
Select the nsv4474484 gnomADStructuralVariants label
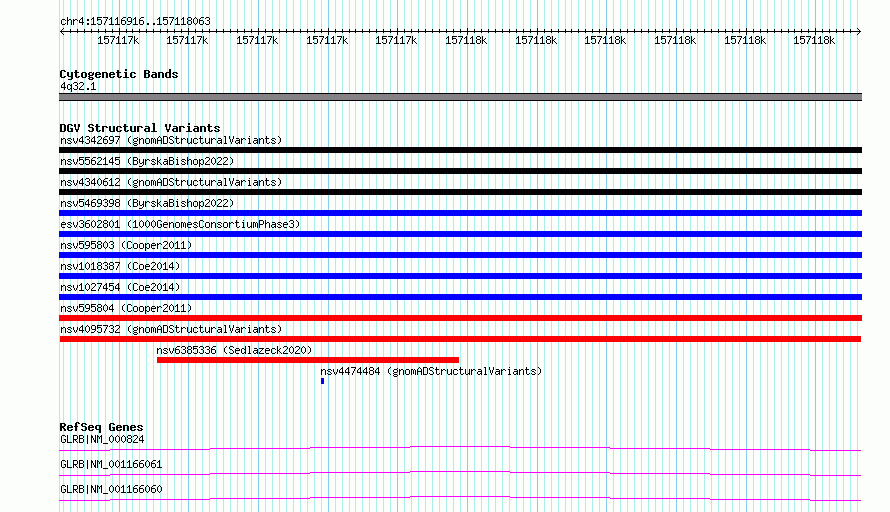431,371
